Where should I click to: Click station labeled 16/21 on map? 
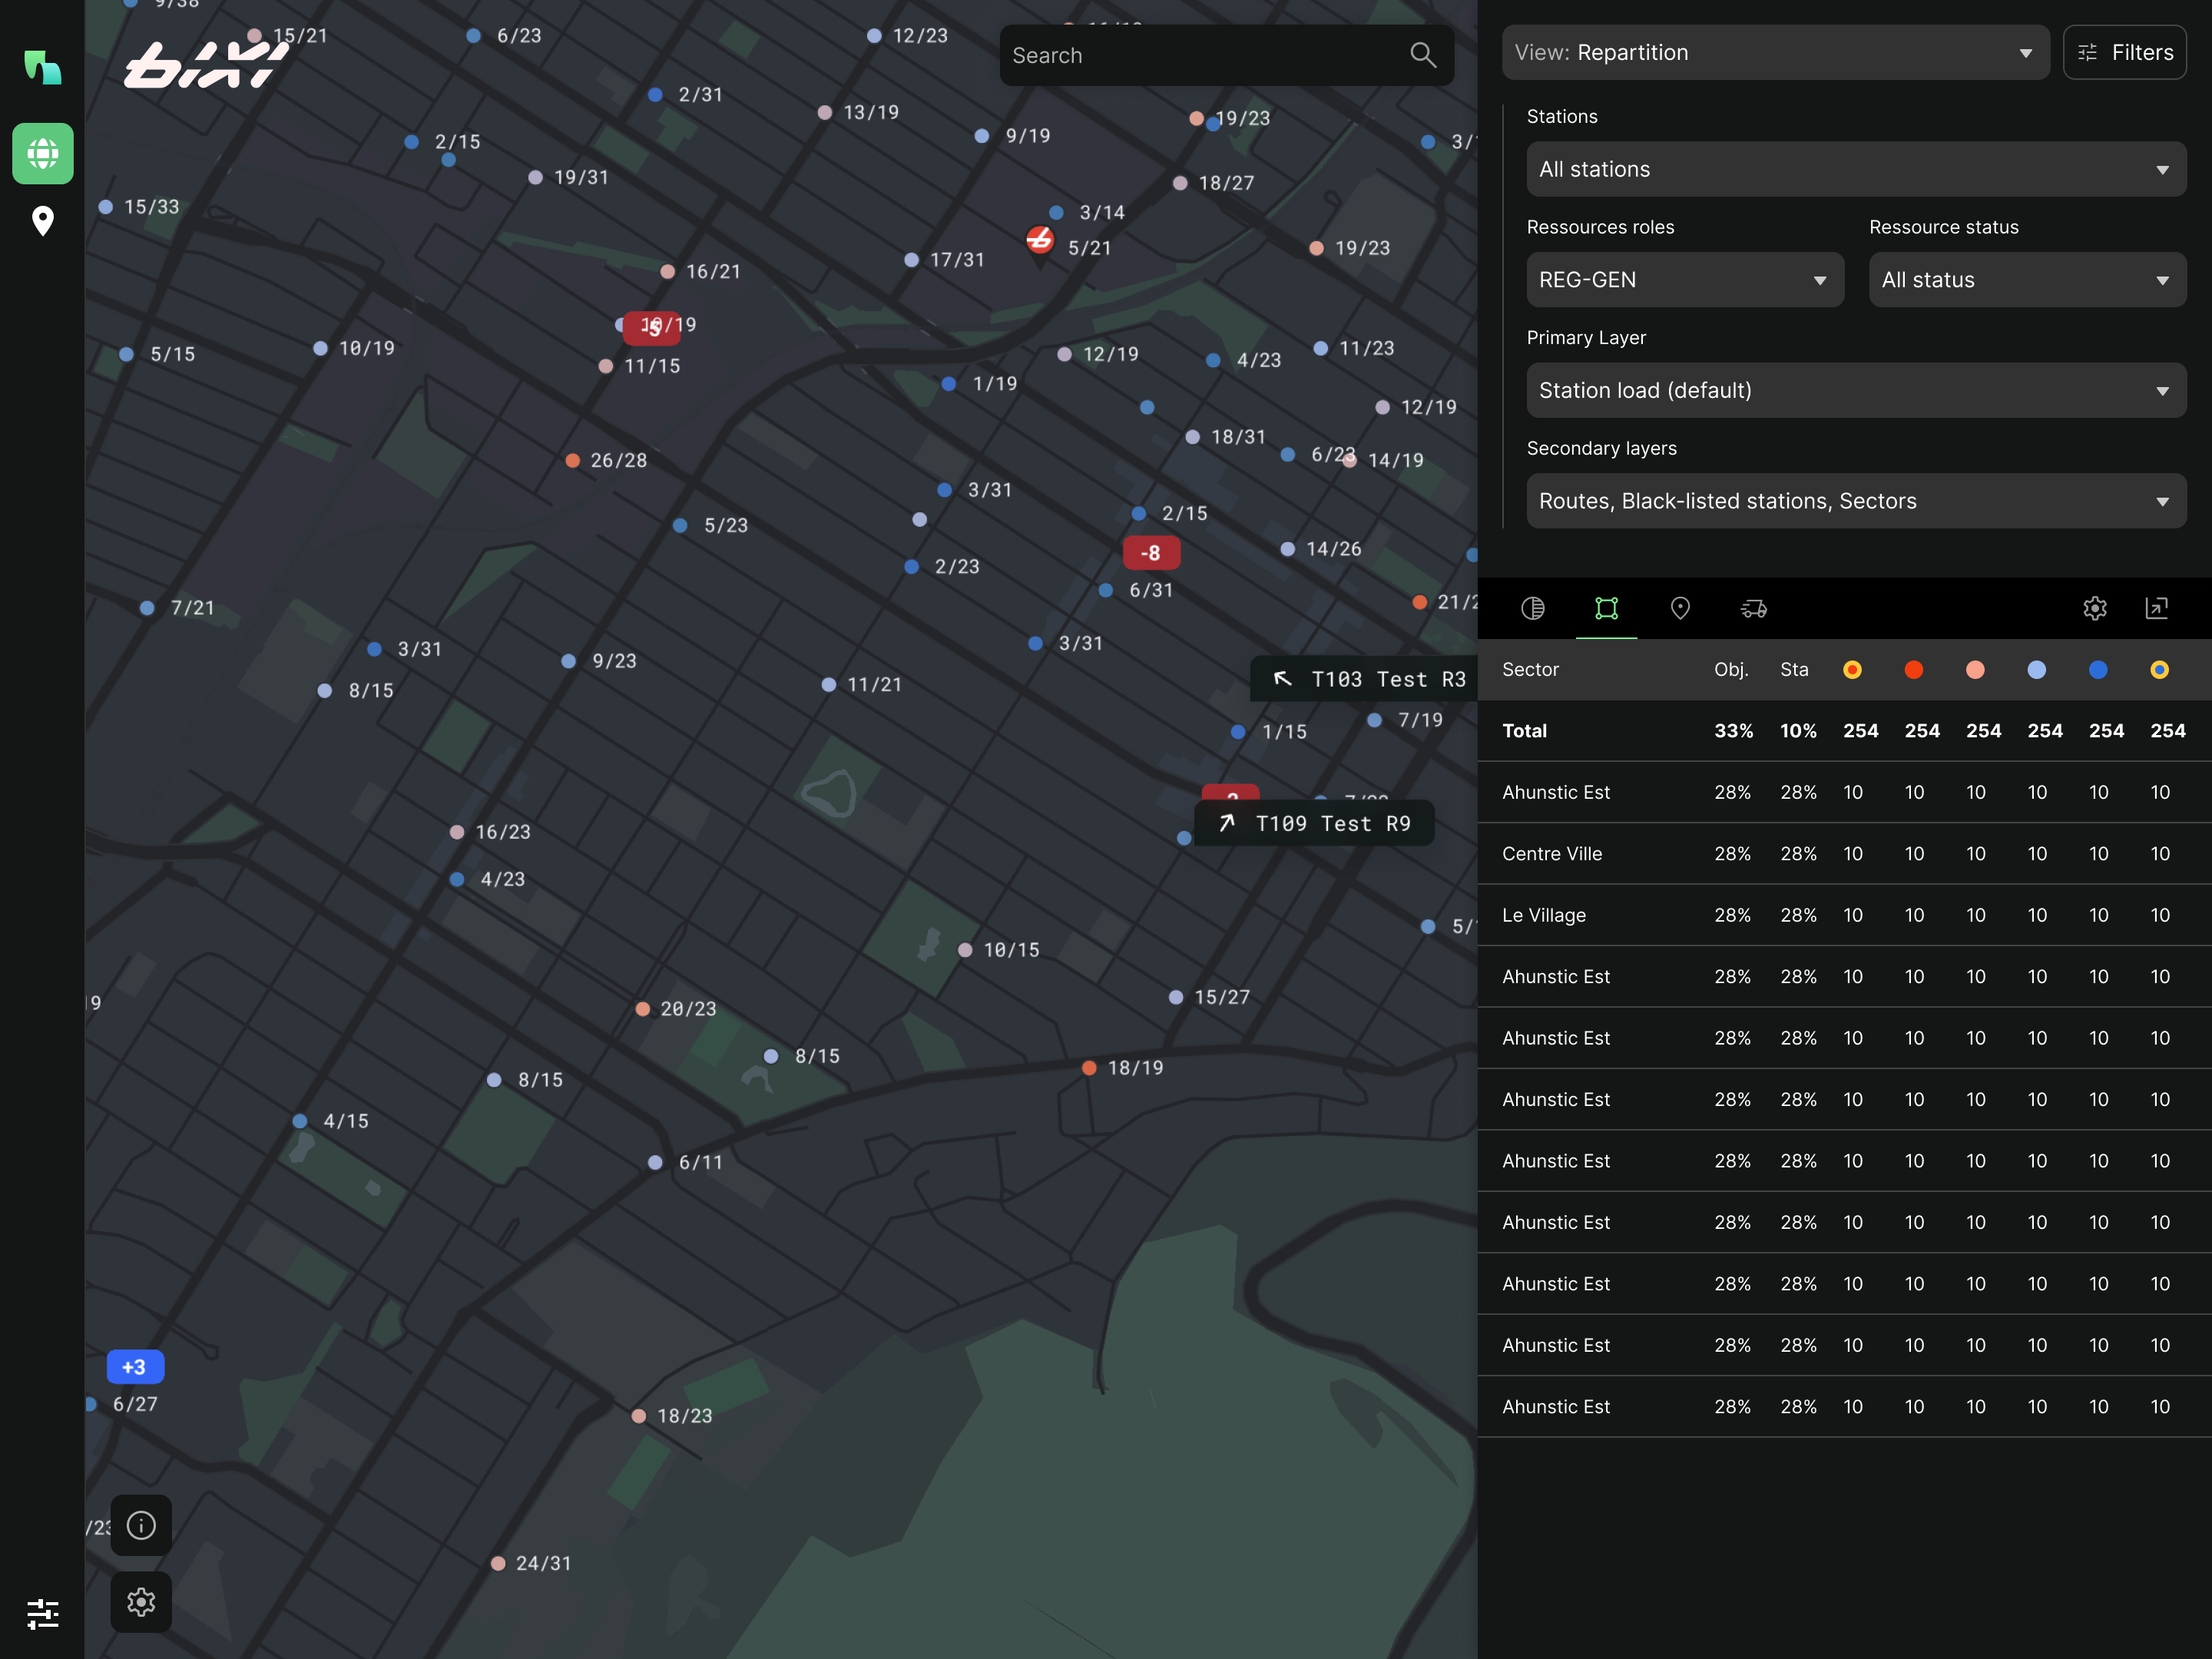click(668, 271)
